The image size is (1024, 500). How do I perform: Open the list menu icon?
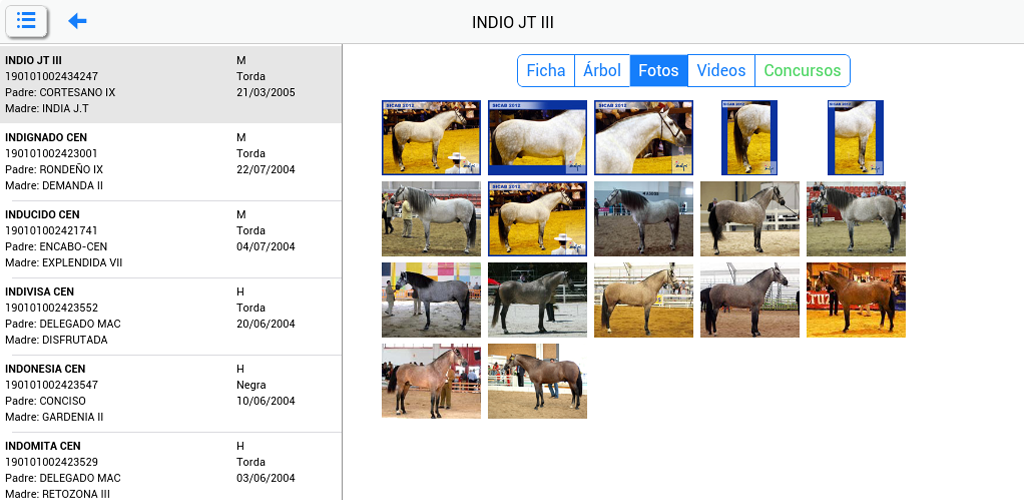pos(26,20)
